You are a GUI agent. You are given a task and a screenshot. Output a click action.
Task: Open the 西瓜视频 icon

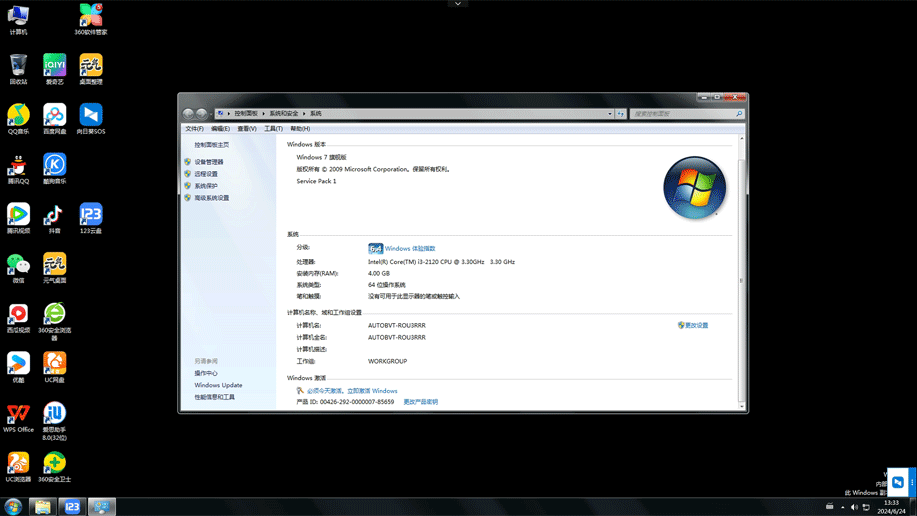coord(18,318)
